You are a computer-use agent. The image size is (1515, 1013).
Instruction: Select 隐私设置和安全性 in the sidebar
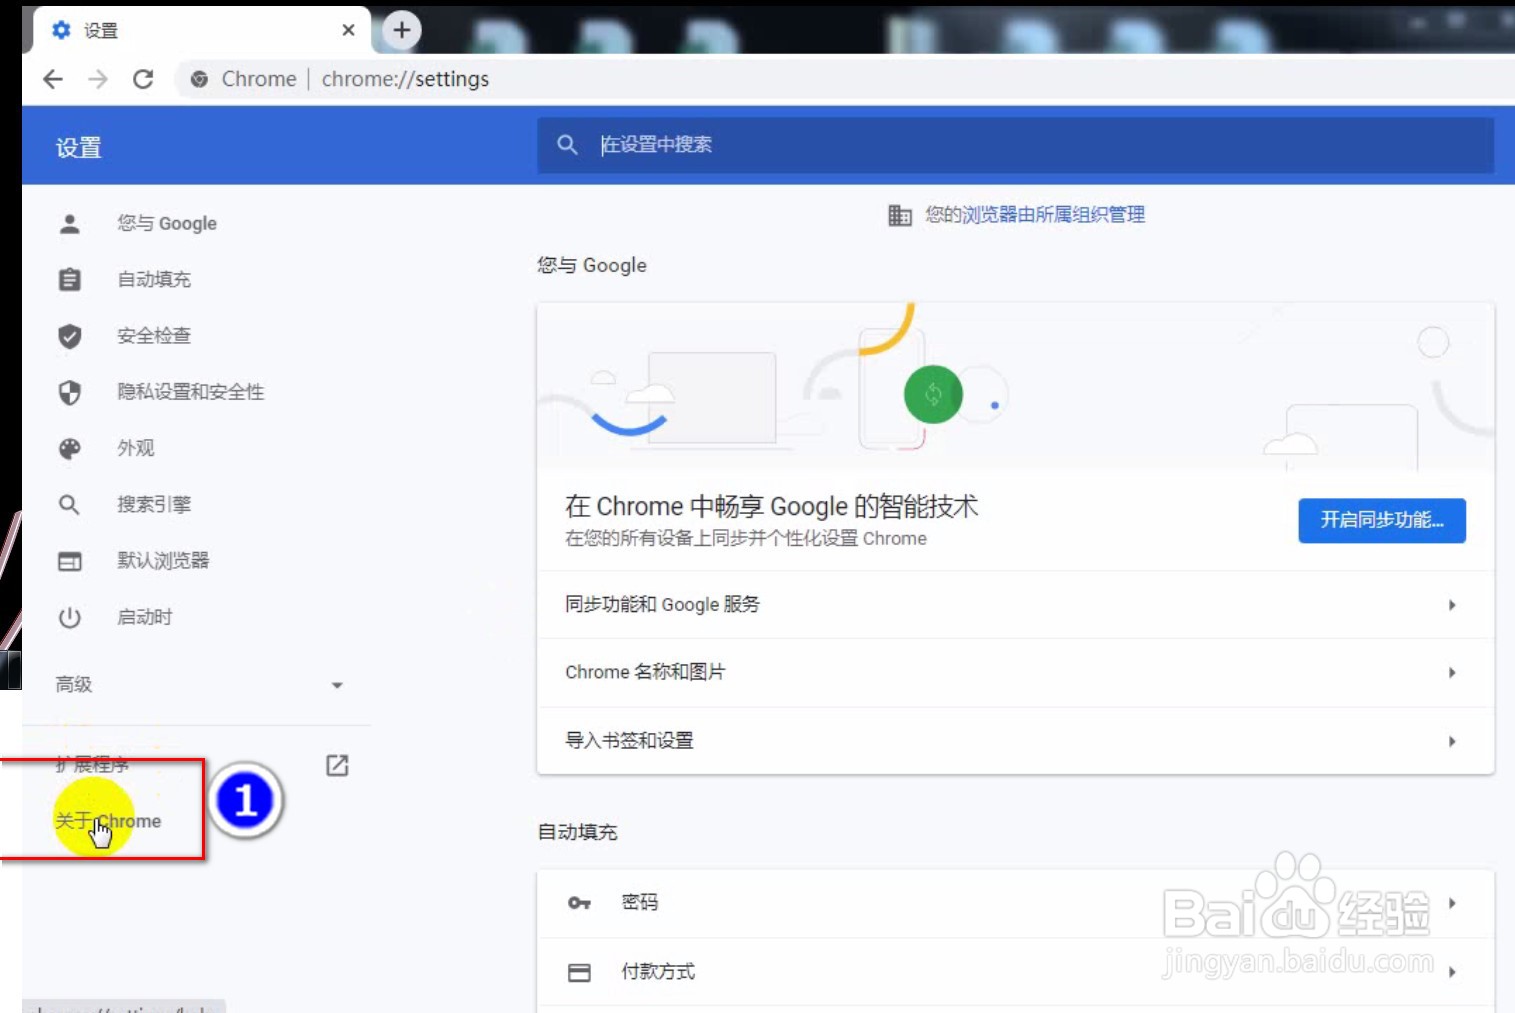tap(191, 392)
